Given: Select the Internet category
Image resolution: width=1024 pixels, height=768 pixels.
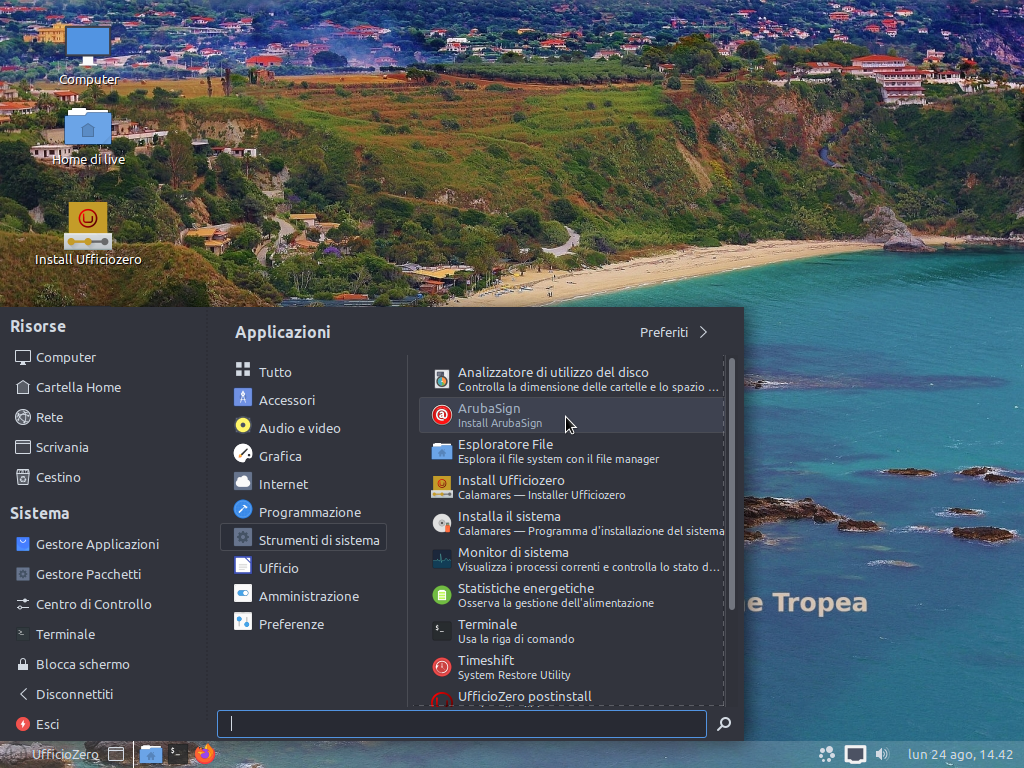Looking at the screenshot, I should [283, 484].
